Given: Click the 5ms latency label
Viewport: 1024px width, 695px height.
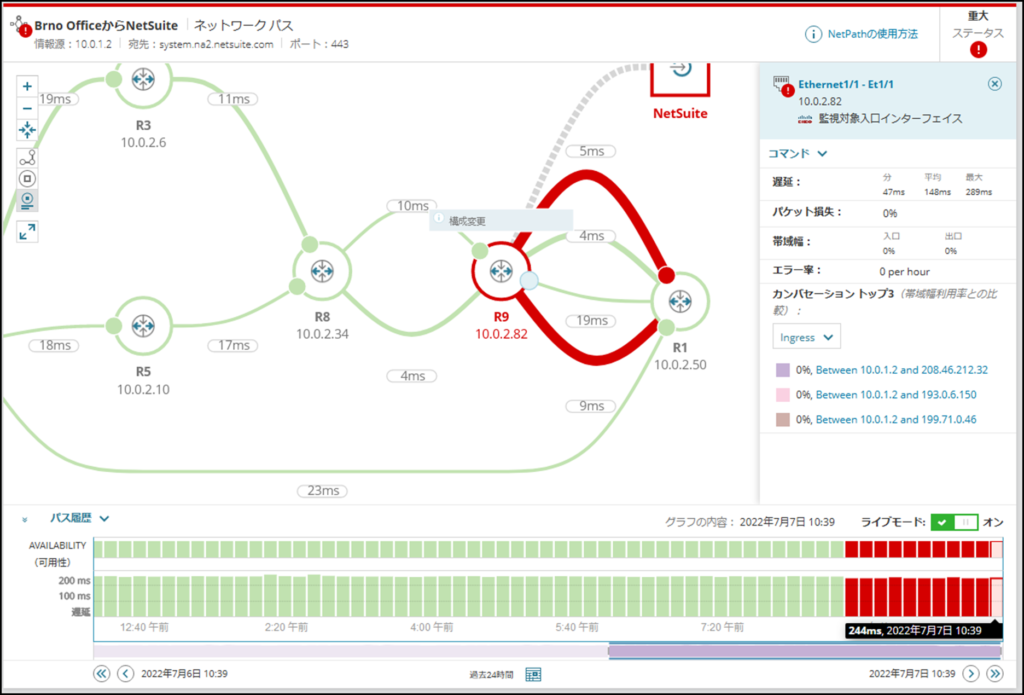Looking at the screenshot, I should coord(592,151).
